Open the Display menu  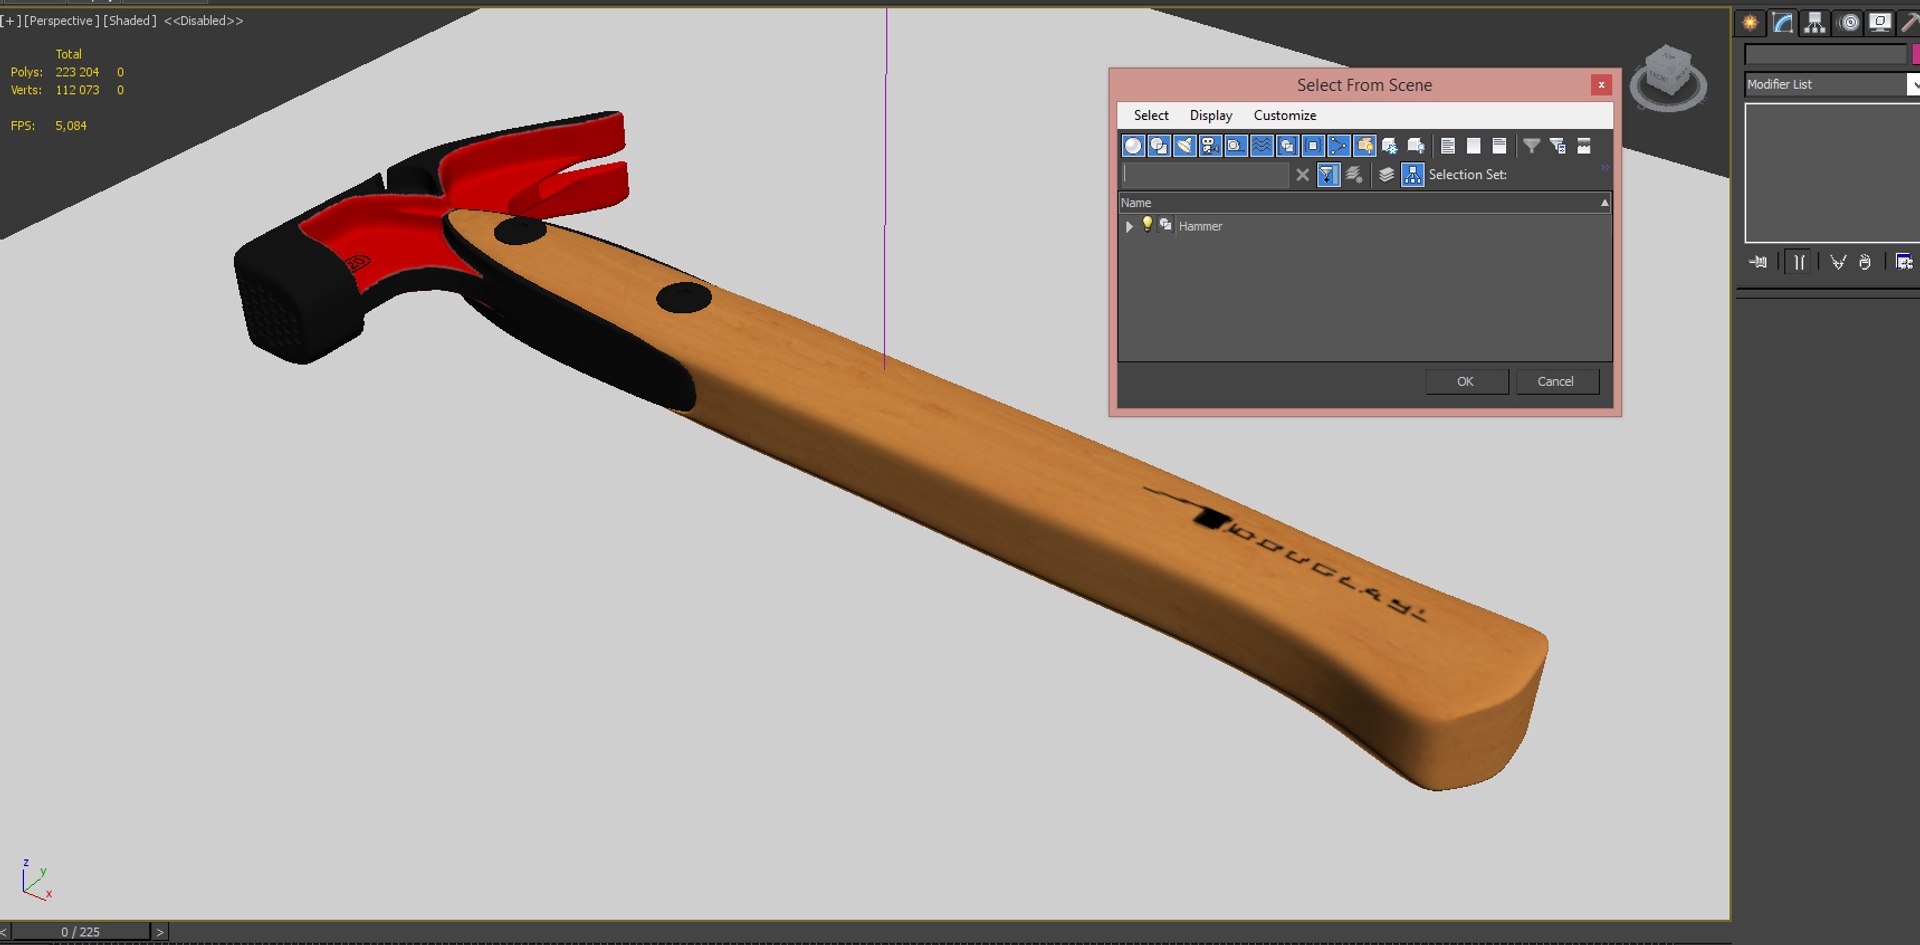click(x=1211, y=115)
